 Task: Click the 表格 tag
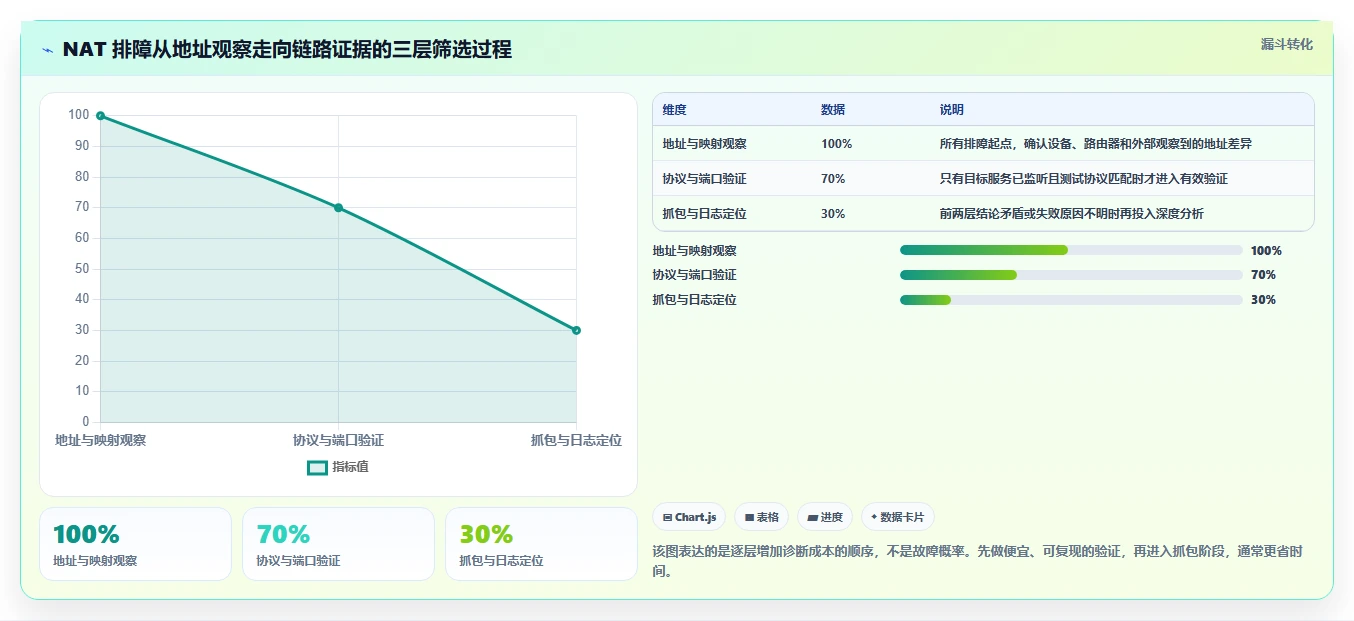click(761, 517)
